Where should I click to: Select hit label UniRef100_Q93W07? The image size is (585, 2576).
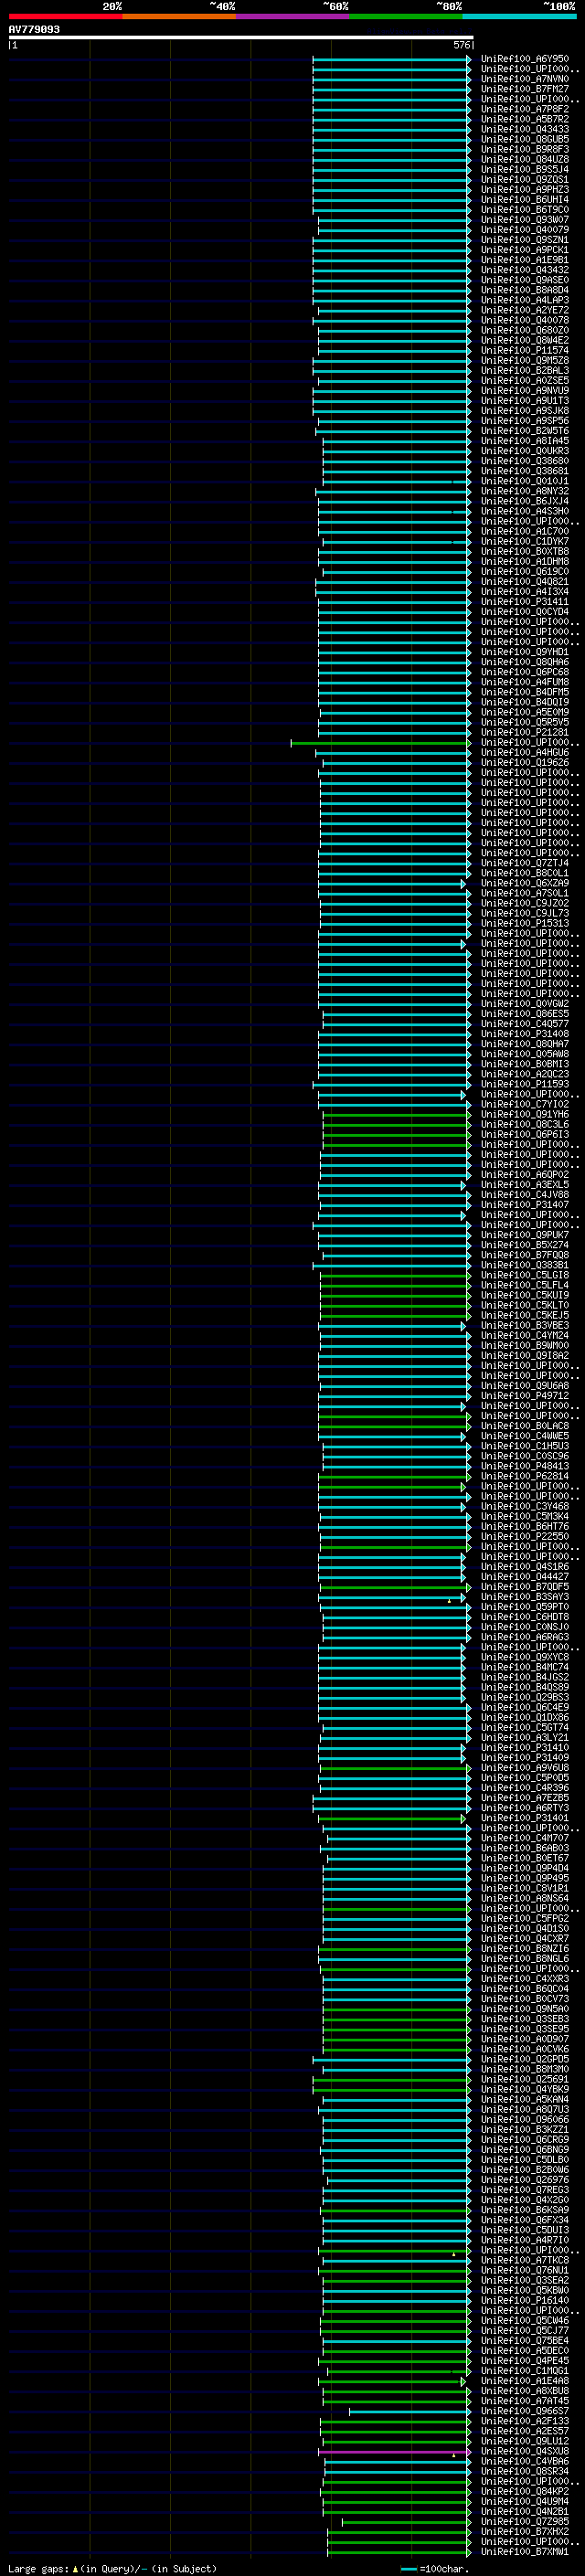pyautogui.click(x=525, y=220)
